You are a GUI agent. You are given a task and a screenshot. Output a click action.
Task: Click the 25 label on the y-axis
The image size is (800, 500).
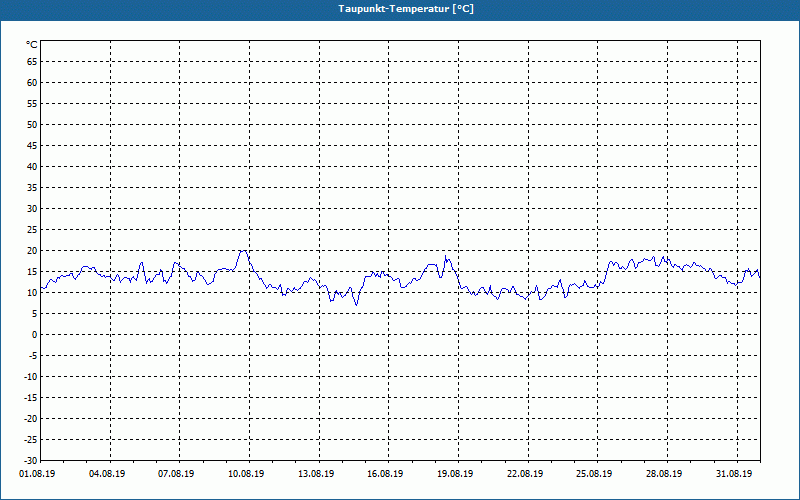coord(32,230)
